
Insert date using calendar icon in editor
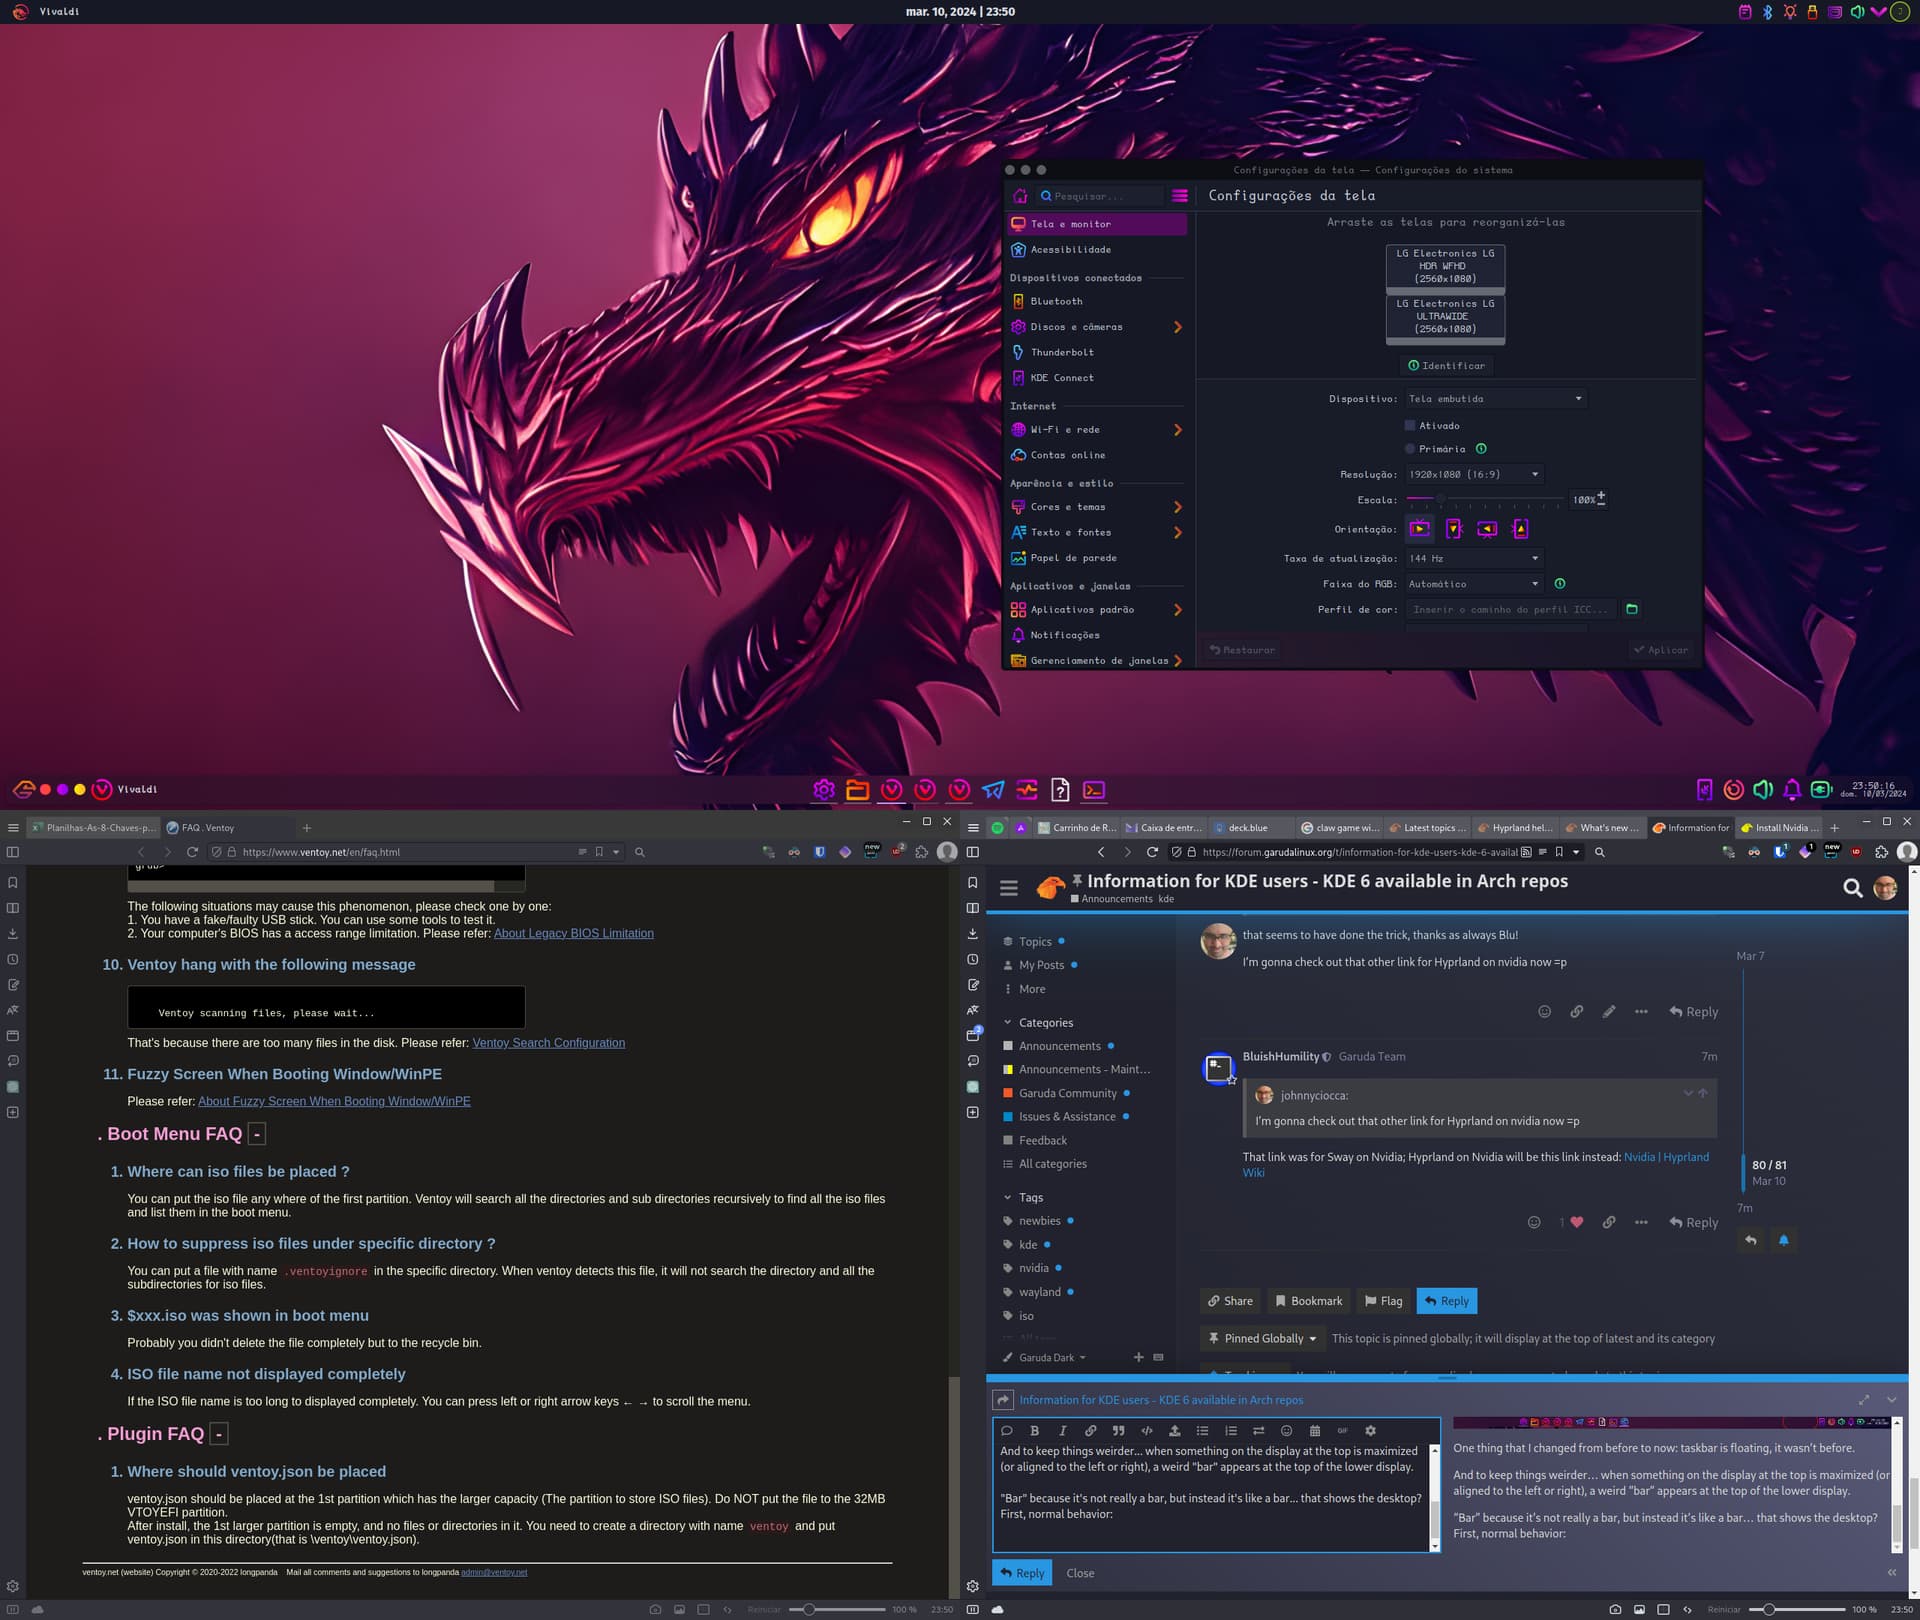point(1314,1431)
